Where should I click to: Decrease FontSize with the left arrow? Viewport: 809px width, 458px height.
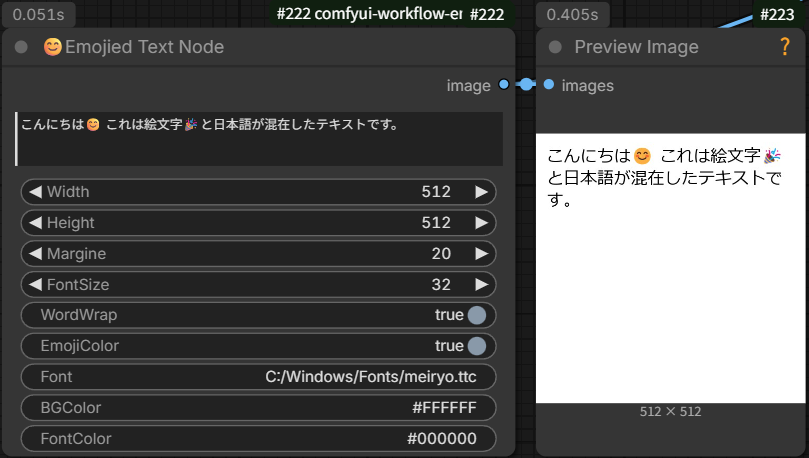(34, 285)
